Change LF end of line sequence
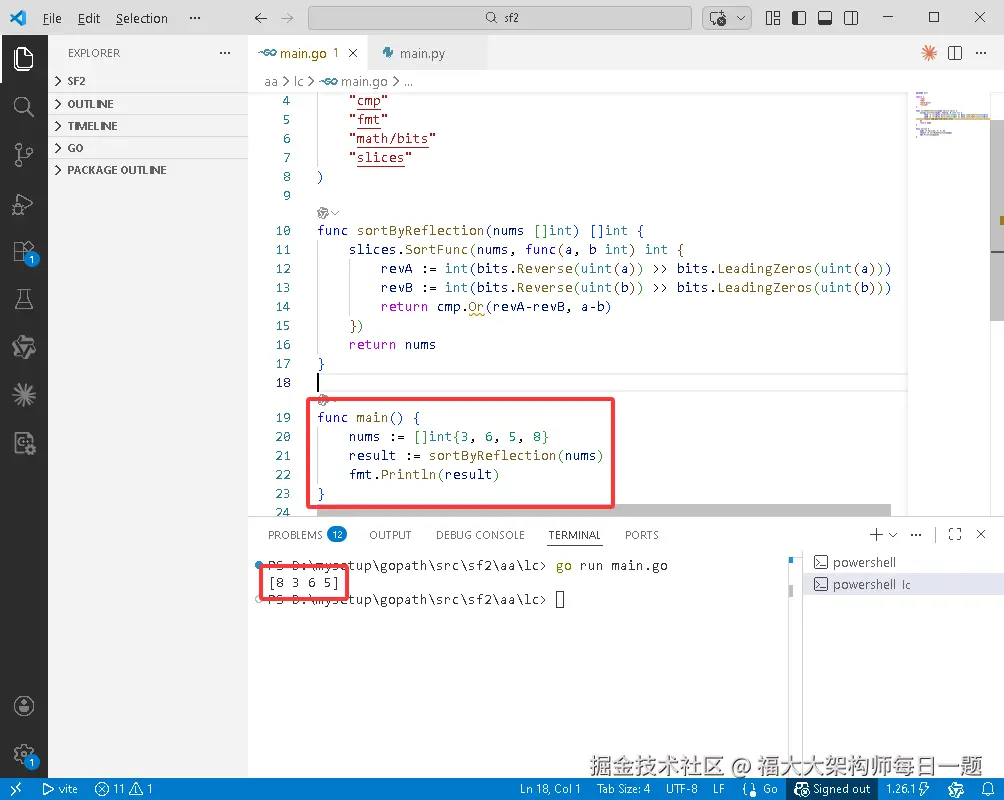This screenshot has width=1004, height=800. coord(718,789)
